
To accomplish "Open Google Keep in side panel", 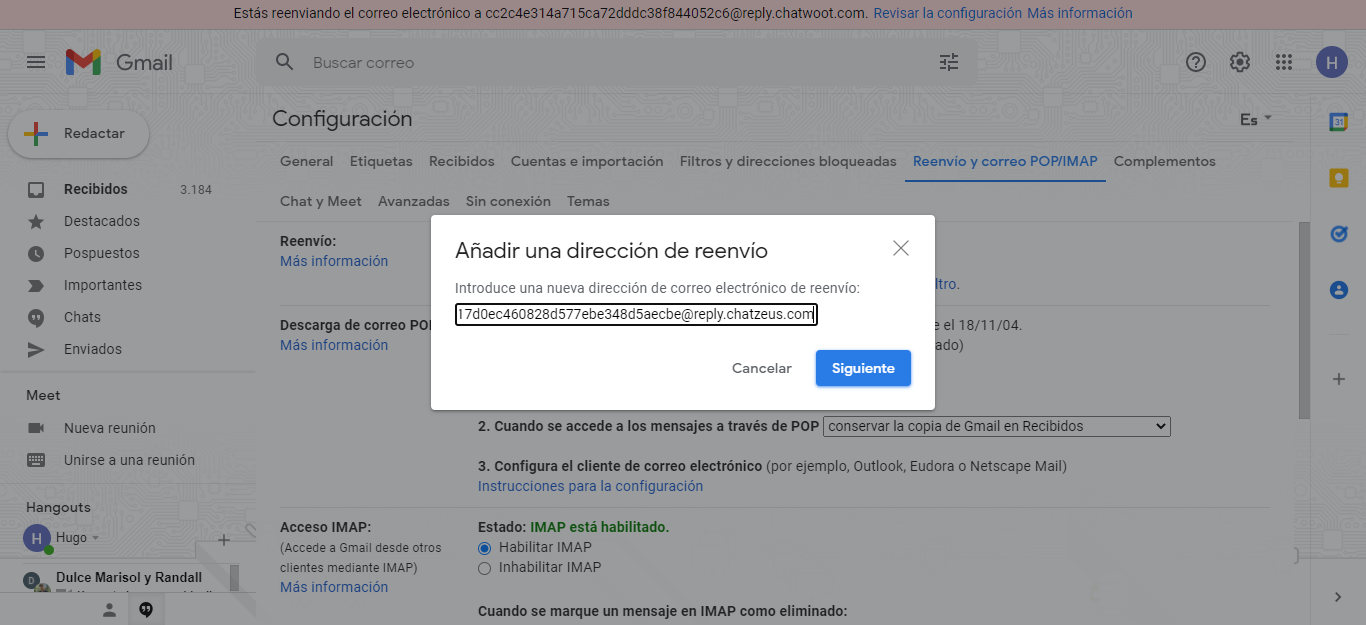I will coord(1338,178).
